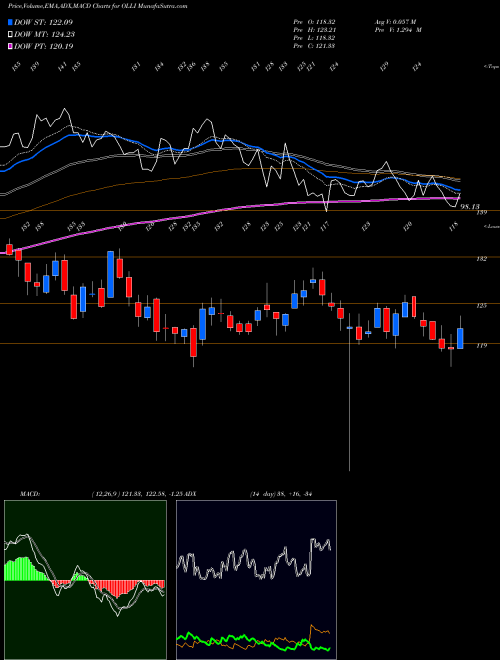This screenshot has height=660, width=500.
Task: Click the MACD parameters '(12,26,9)' text
Action: click(x=105, y=493)
